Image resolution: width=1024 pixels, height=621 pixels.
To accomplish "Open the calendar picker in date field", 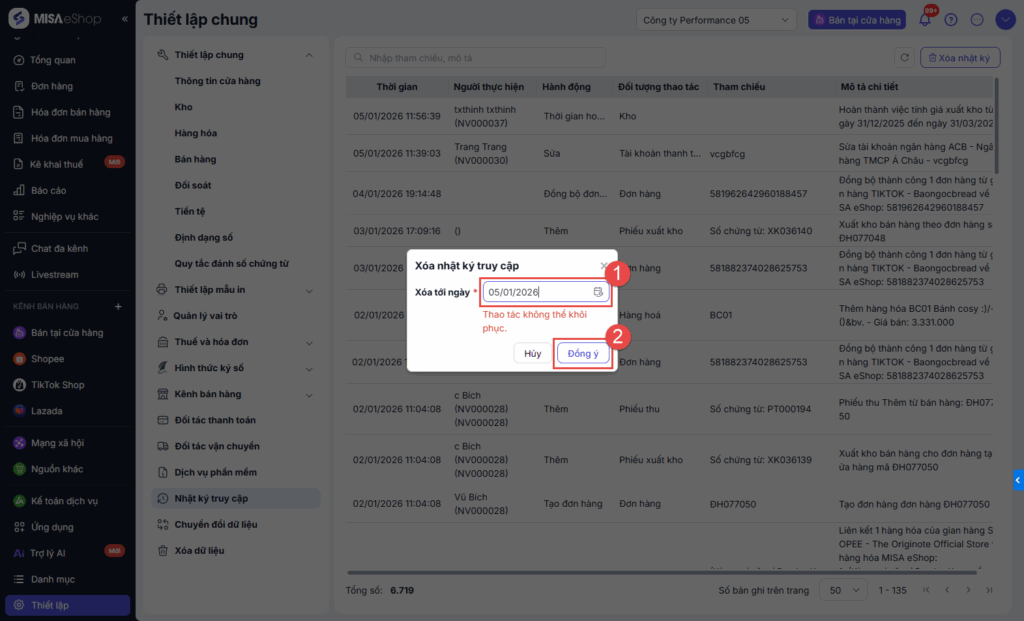I will 598,292.
